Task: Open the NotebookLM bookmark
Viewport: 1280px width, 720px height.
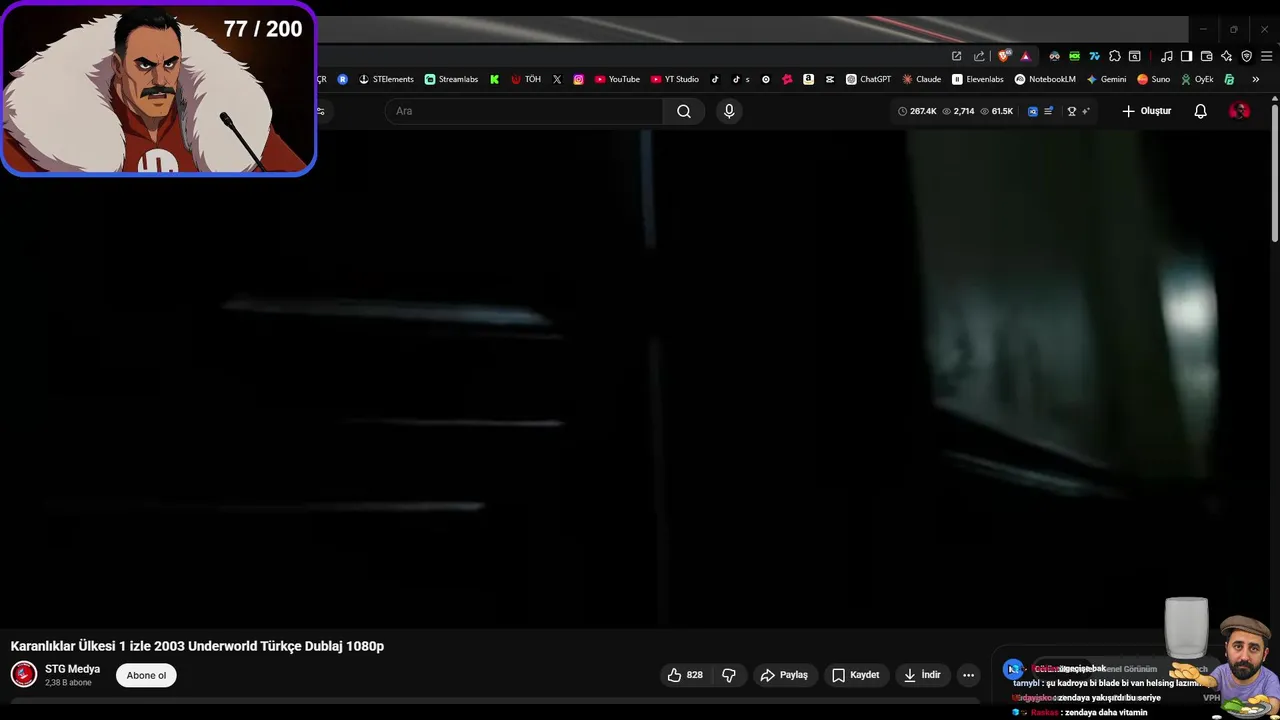Action: pos(1046,79)
